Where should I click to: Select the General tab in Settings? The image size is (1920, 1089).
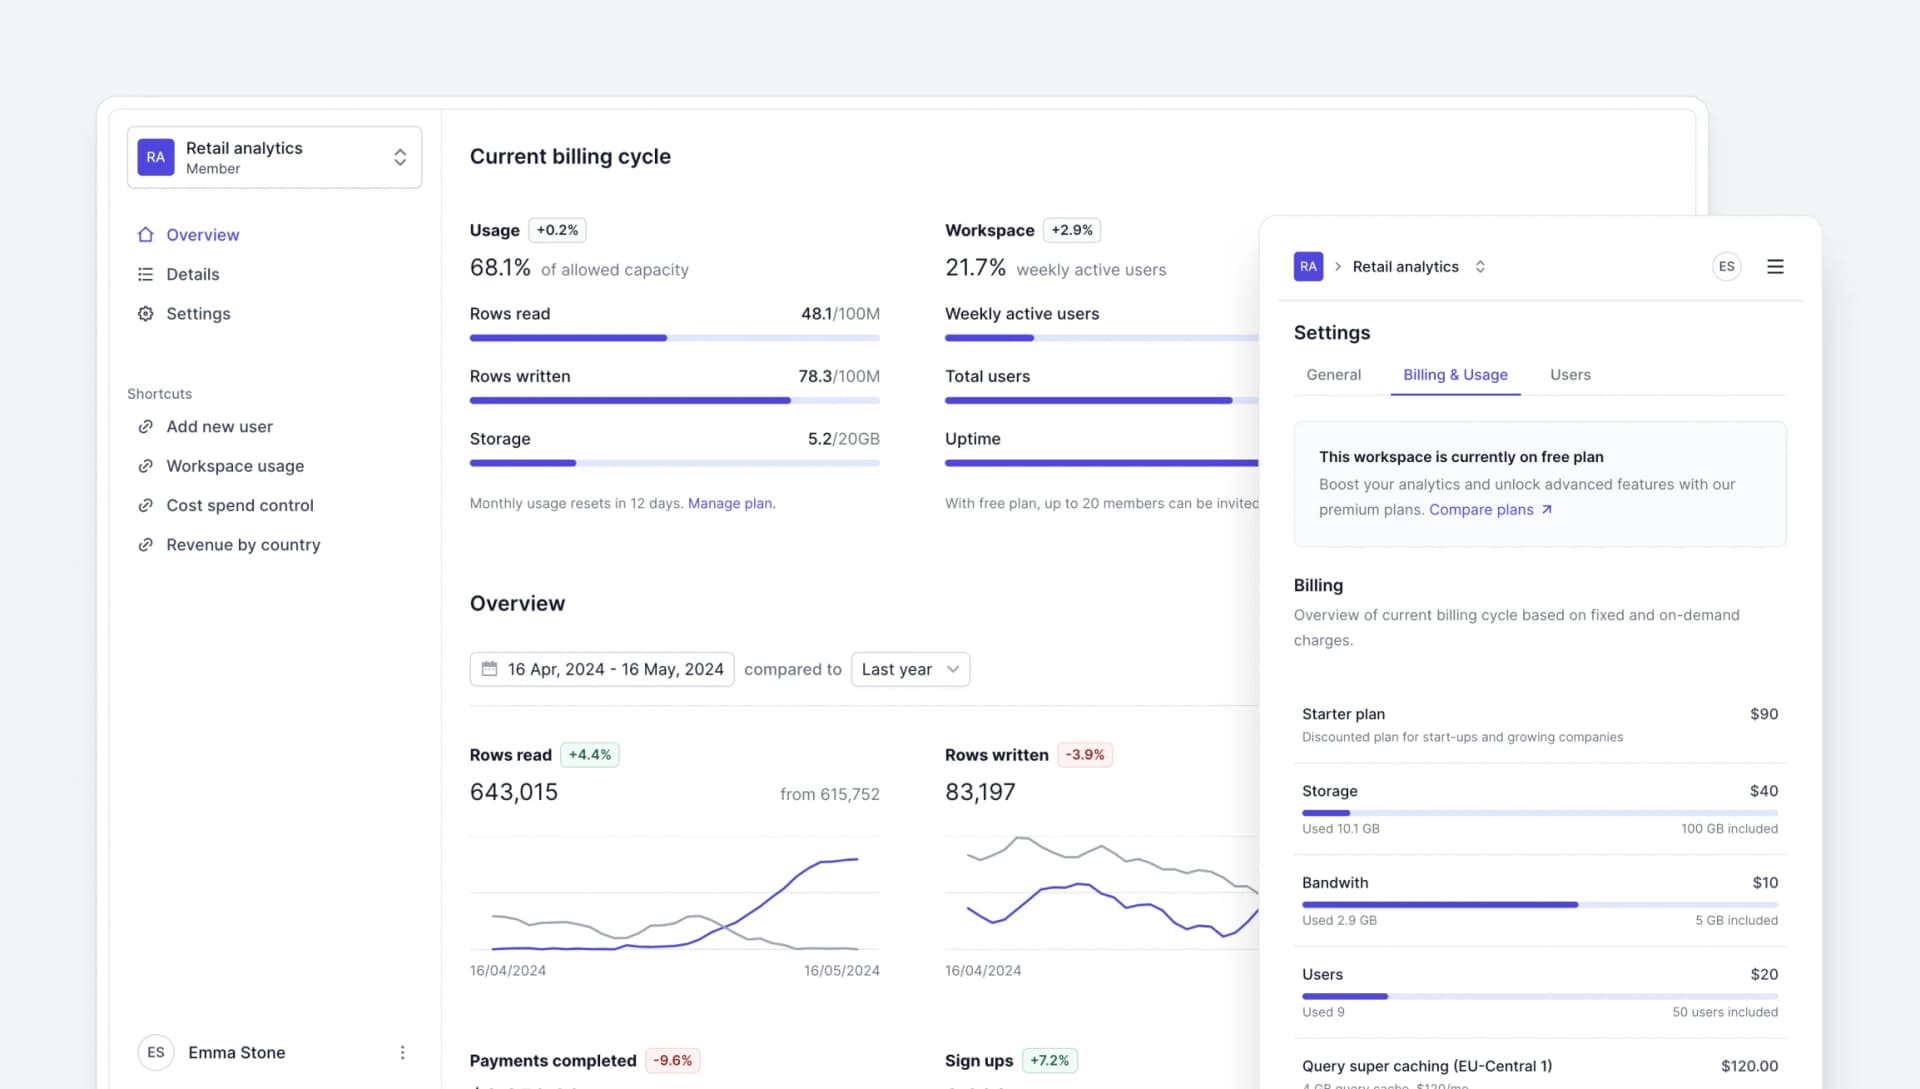point(1333,374)
